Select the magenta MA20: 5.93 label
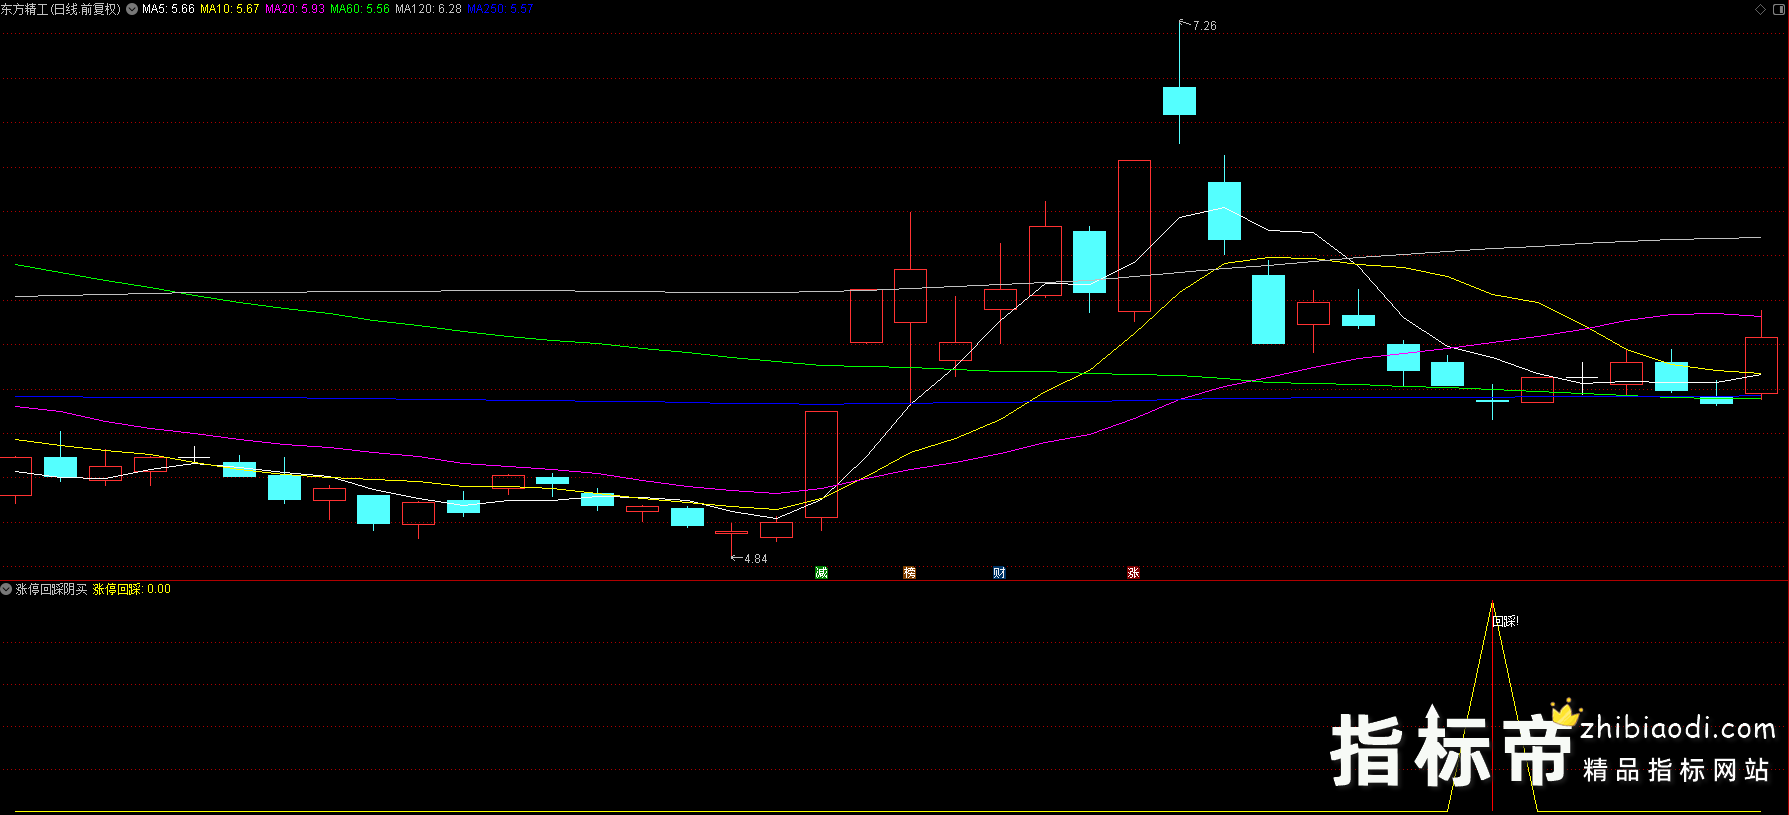1789x815 pixels. [x=295, y=9]
